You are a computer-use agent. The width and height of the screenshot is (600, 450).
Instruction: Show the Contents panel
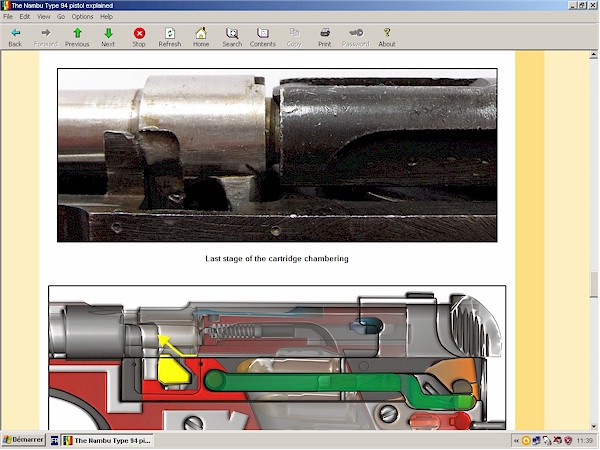(263, 37)
